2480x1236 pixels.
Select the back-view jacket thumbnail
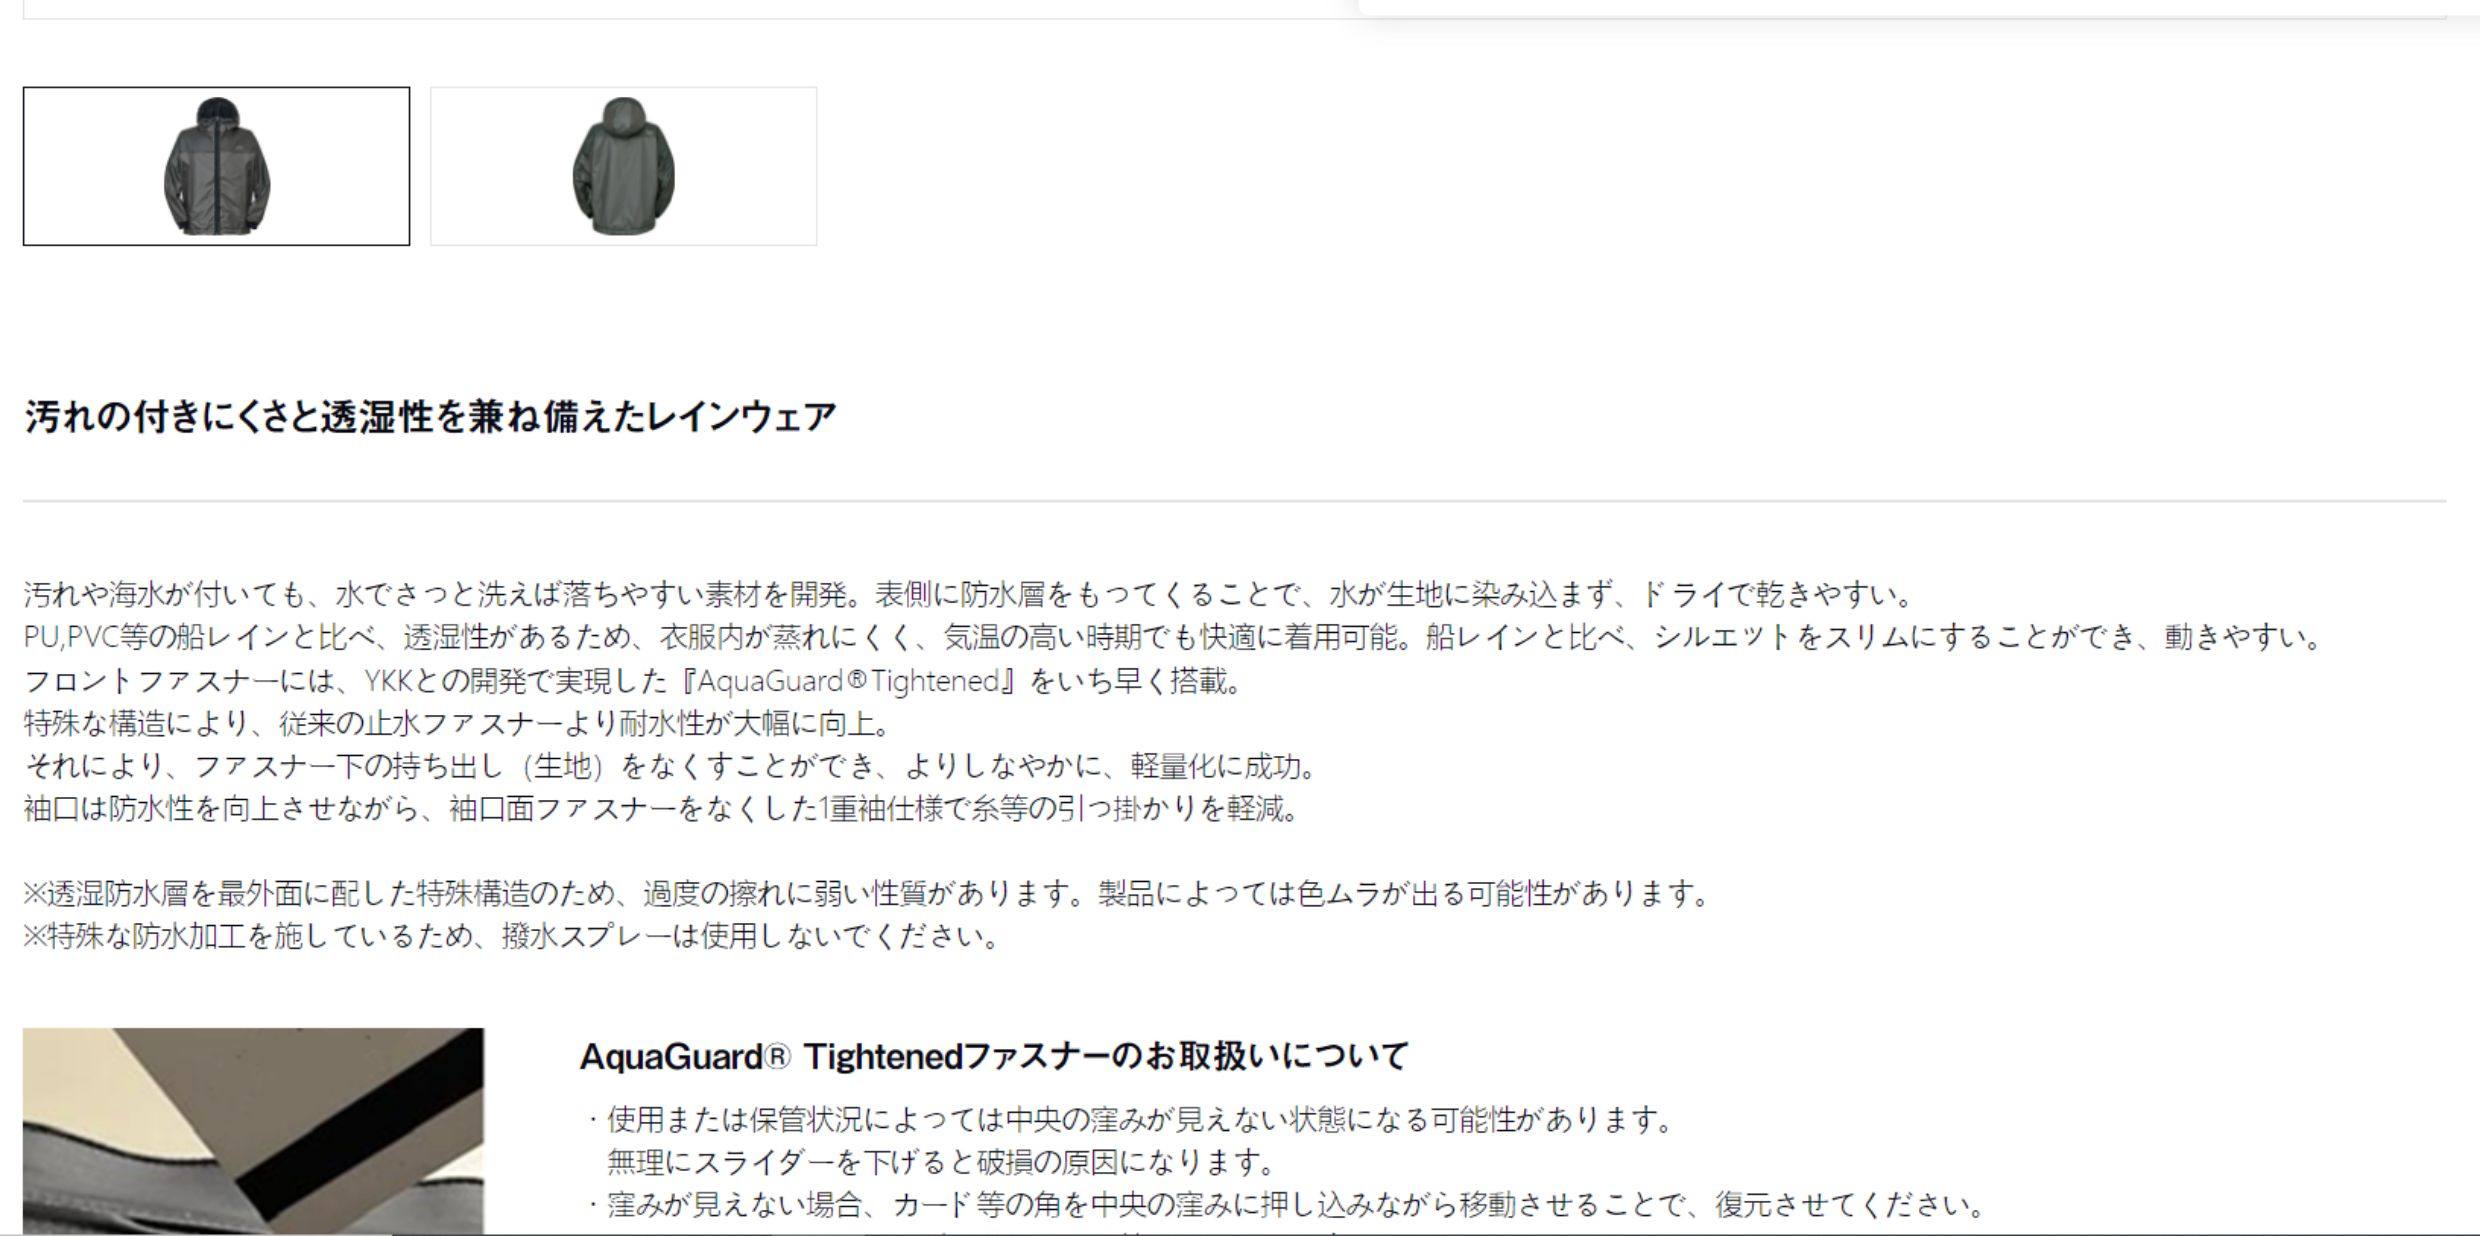tap(623, 166)
